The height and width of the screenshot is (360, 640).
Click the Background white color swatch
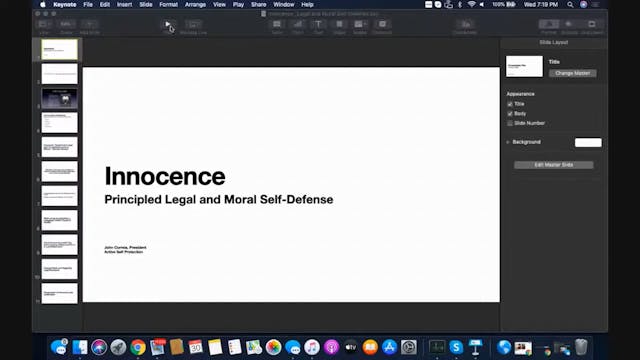coord(588,142)
